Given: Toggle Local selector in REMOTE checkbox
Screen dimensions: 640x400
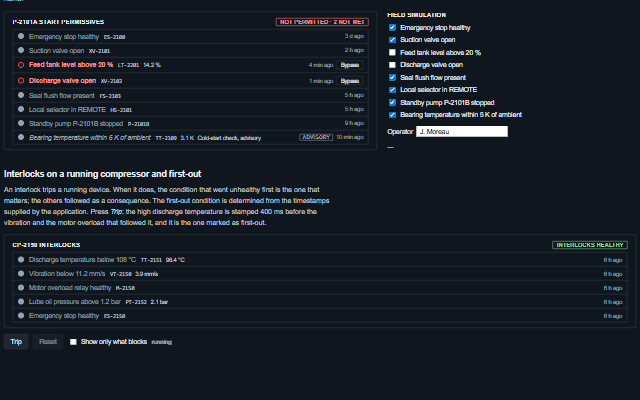Looking at the screenshot, I should [392, 90].
